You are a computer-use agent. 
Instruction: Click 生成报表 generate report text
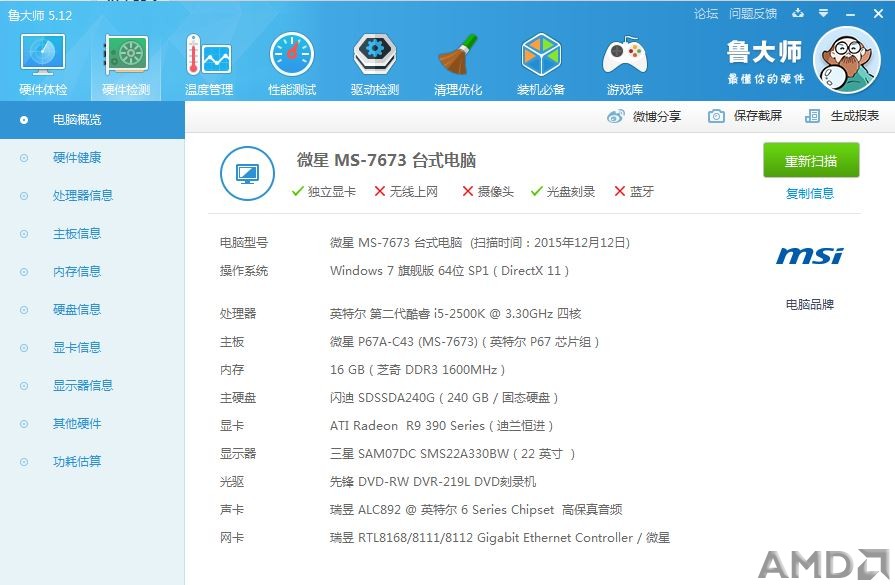854,116
